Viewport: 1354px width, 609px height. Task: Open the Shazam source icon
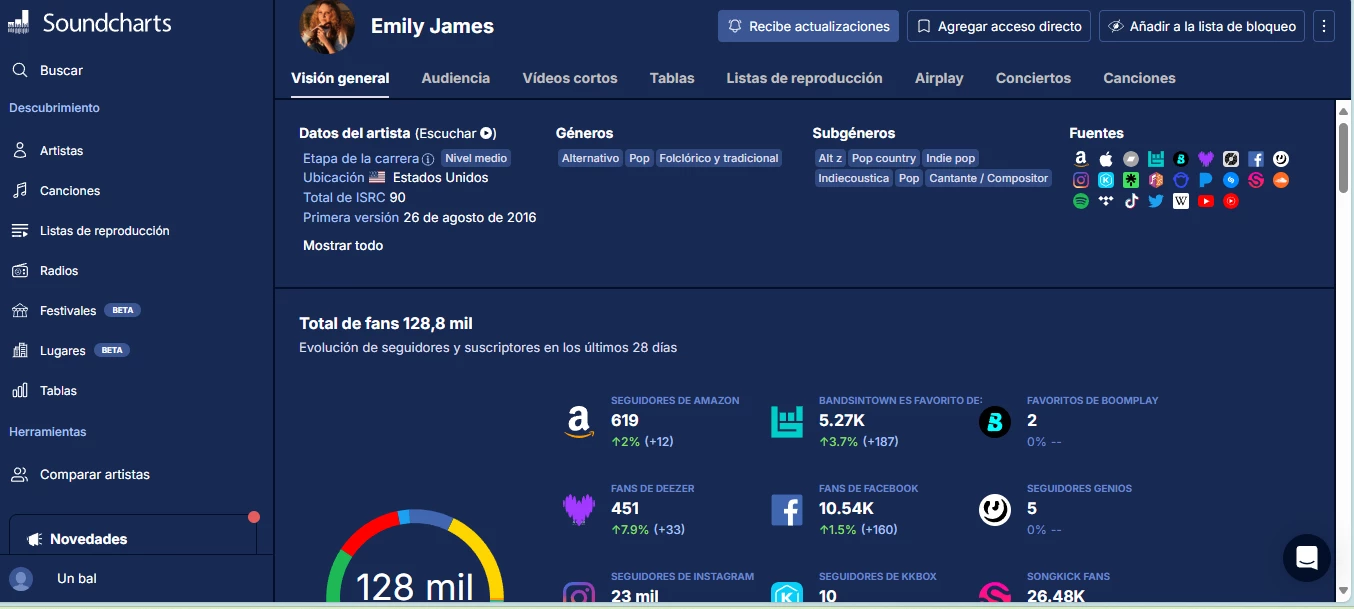pos(1231,180)
